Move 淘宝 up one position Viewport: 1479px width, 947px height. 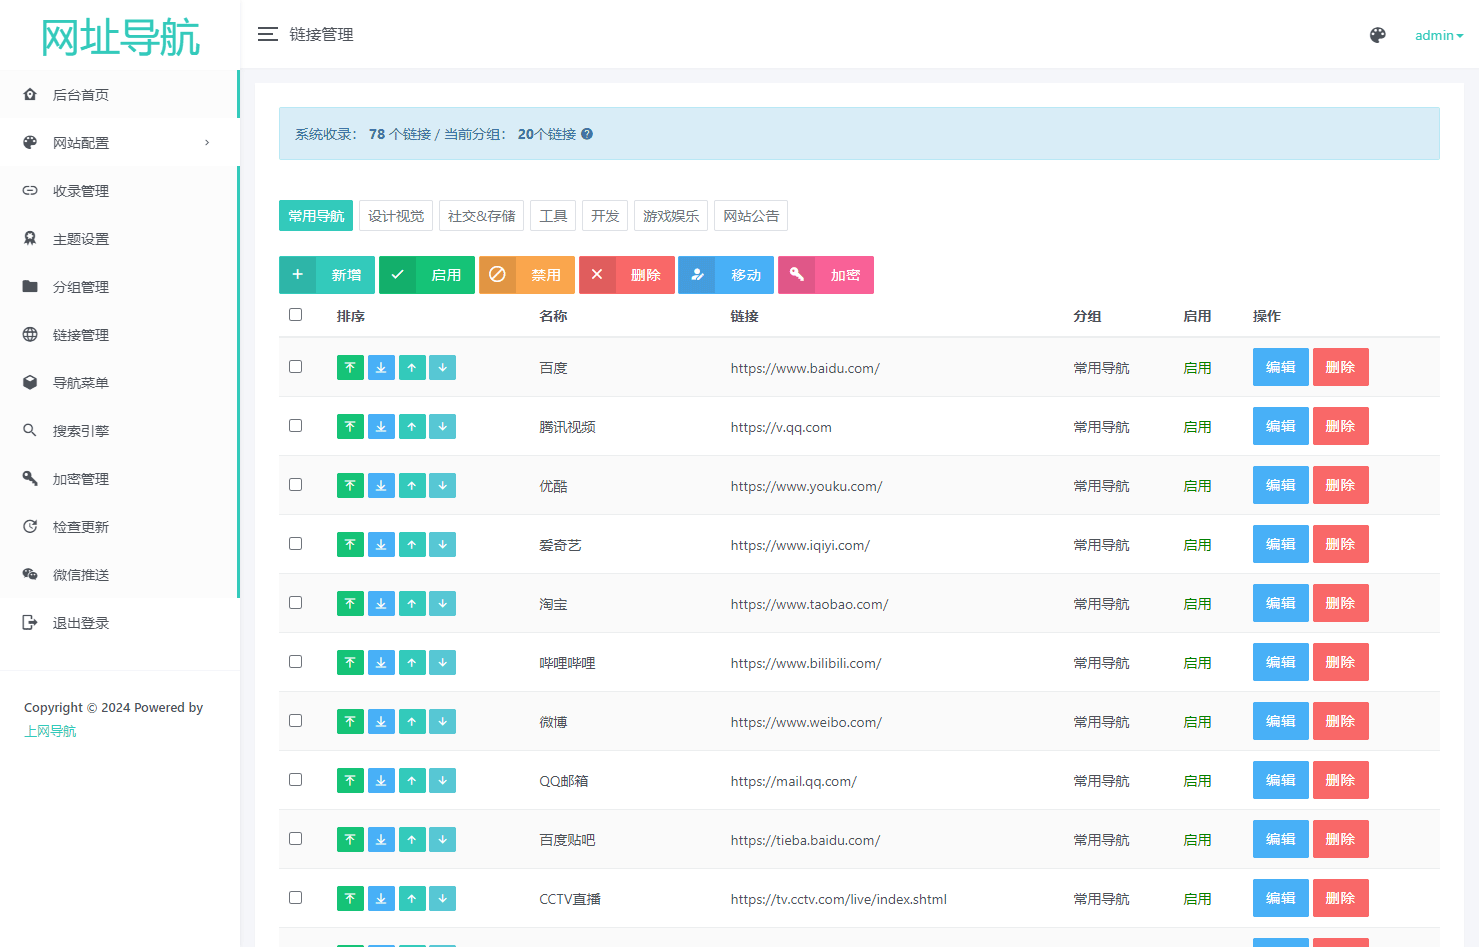(x=412, y=604)
